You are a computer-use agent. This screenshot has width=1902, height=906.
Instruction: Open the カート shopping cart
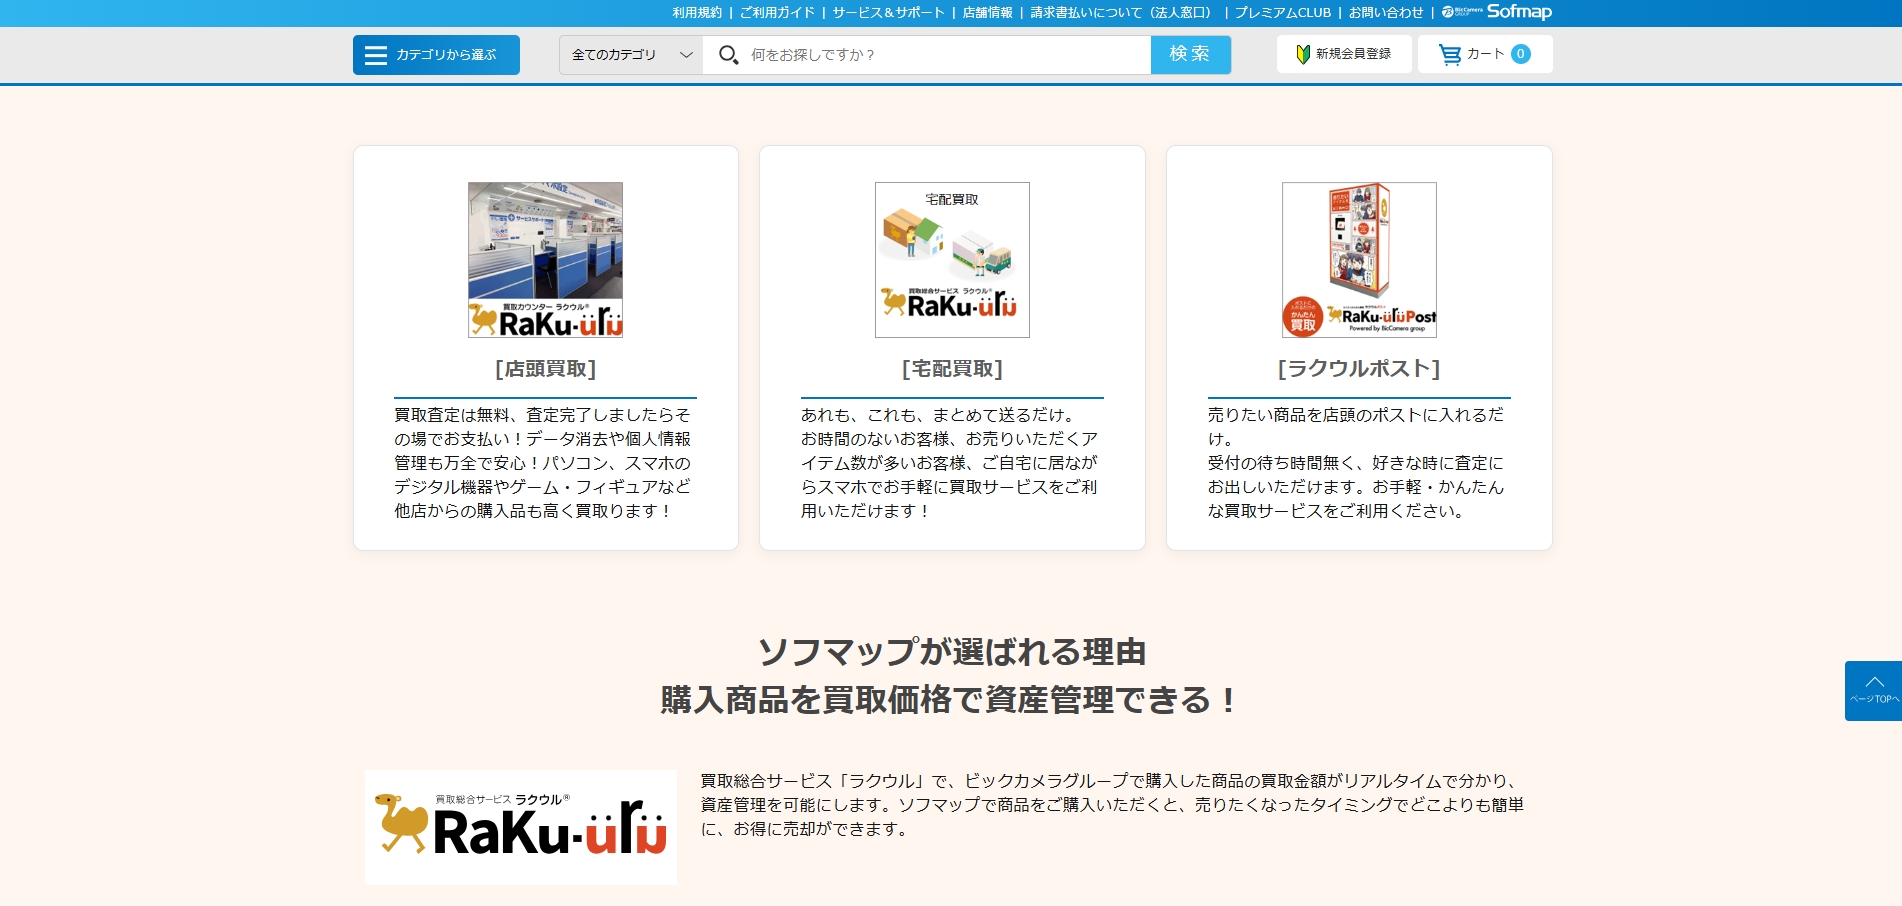tap(1485, 54)
